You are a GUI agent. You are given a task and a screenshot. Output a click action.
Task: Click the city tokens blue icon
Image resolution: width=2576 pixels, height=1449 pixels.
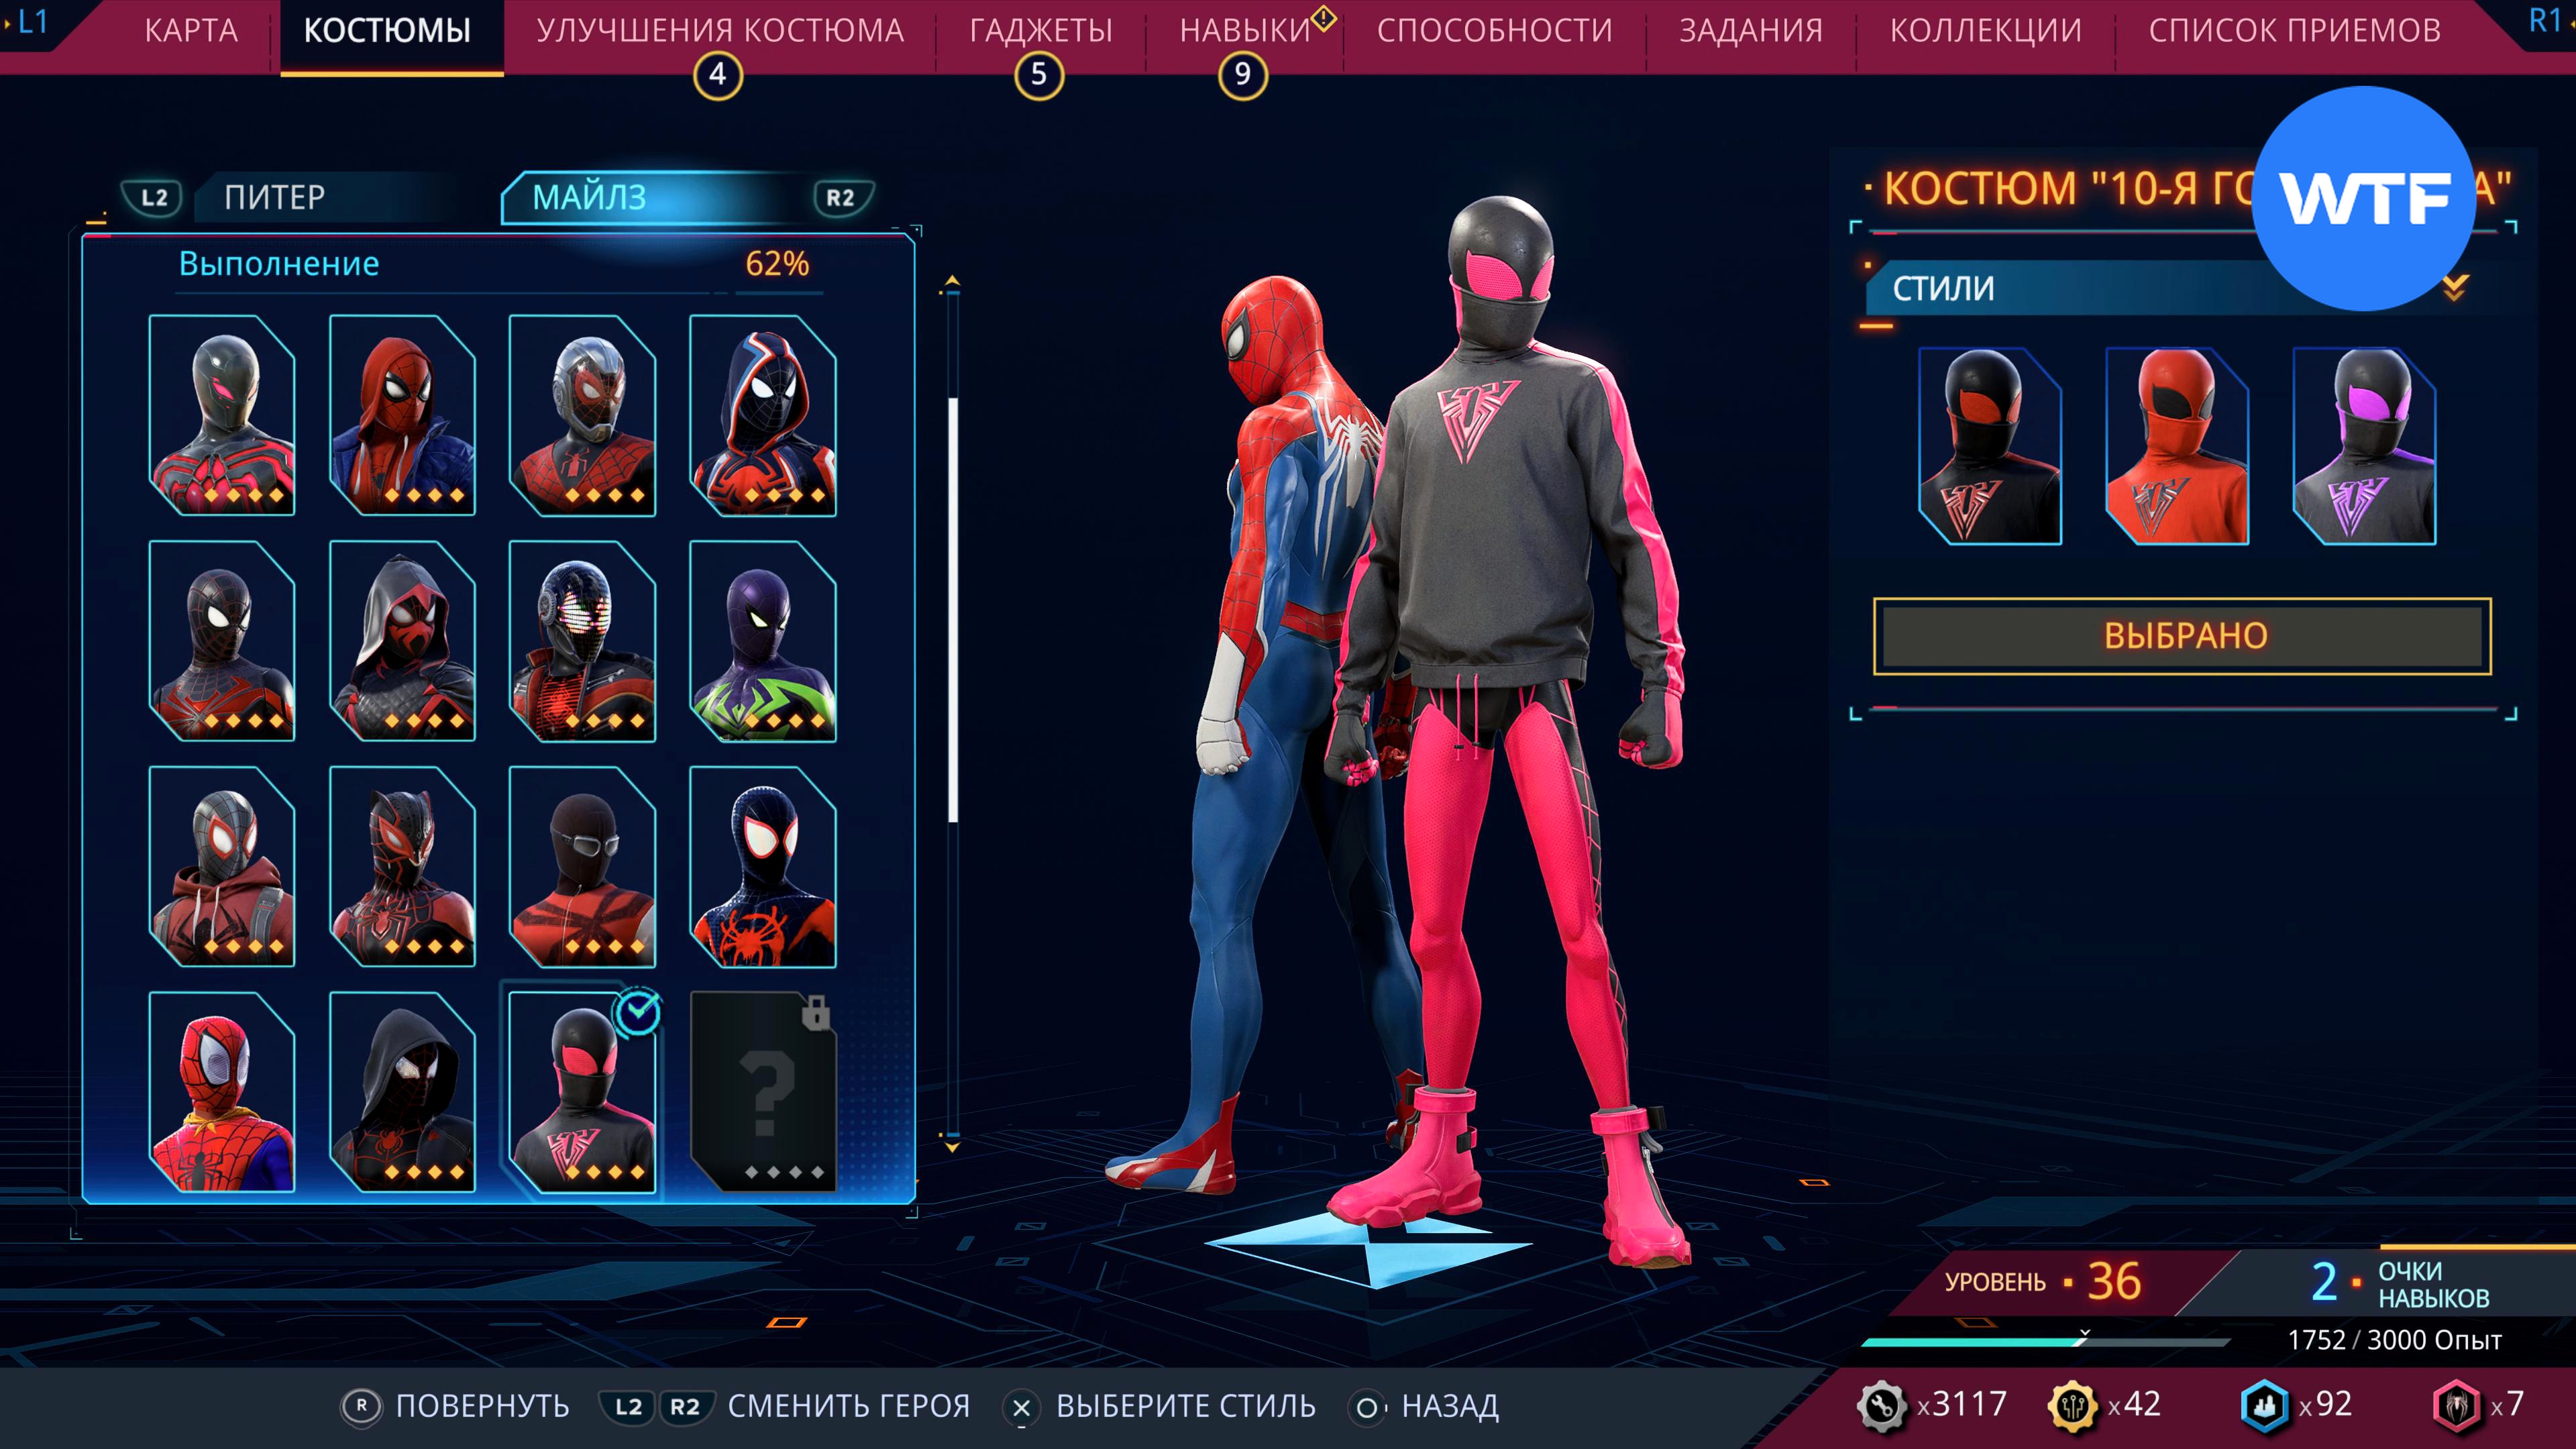coord(2264,1405)
